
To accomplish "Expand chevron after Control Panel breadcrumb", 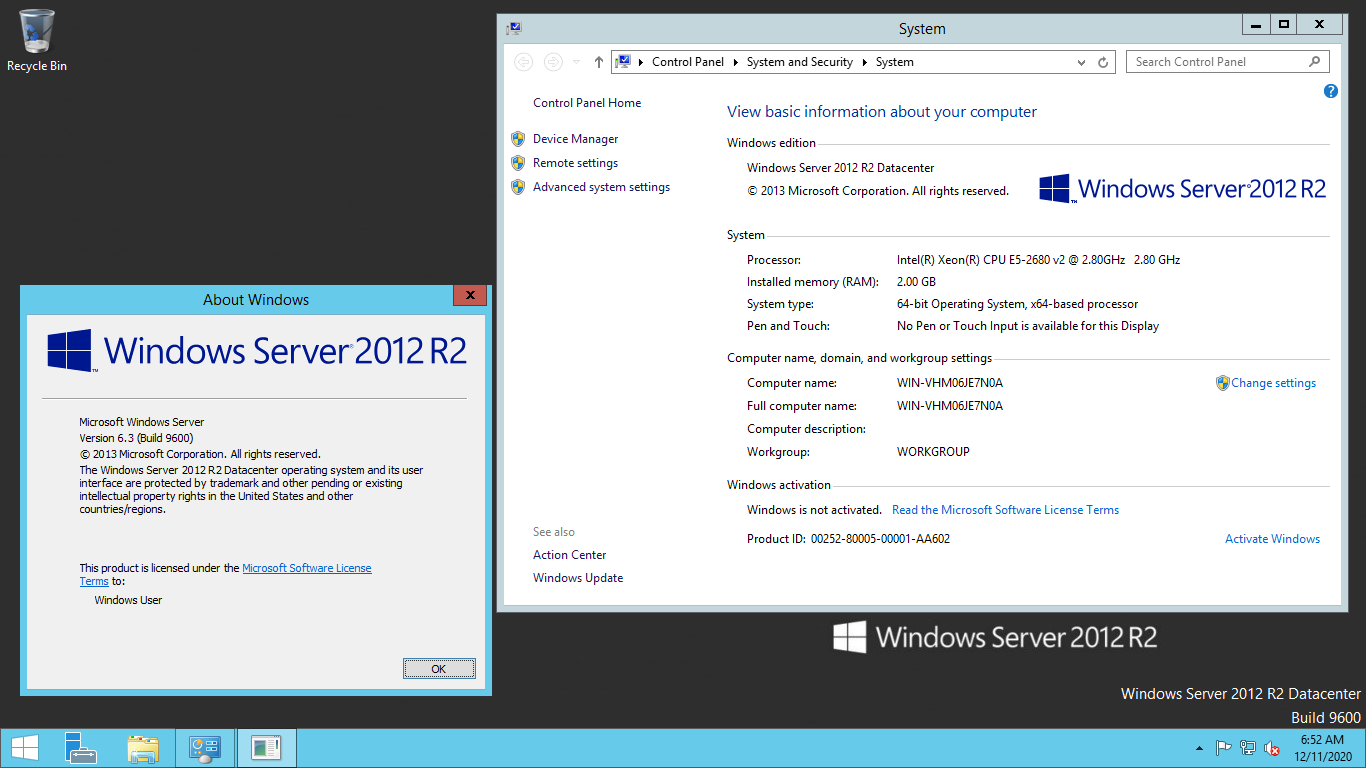I will tap(735, 62).
